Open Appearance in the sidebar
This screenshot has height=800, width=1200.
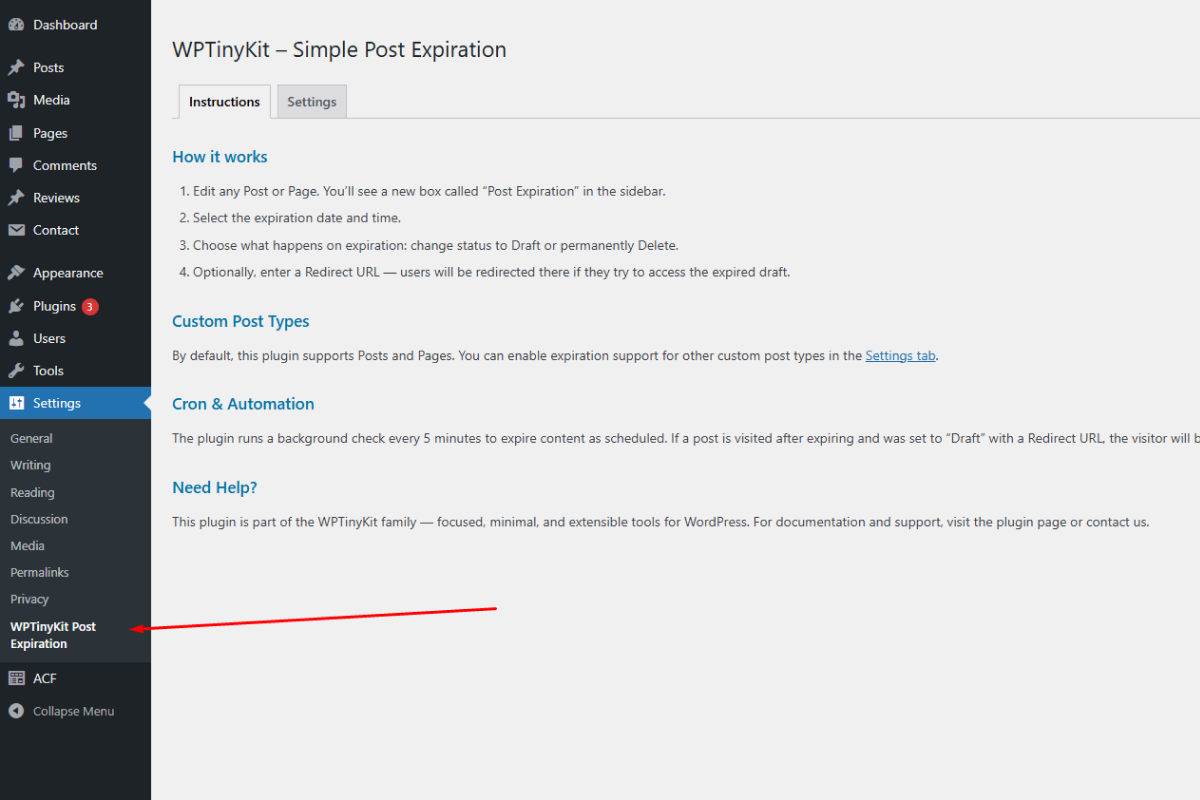[68, 273]
